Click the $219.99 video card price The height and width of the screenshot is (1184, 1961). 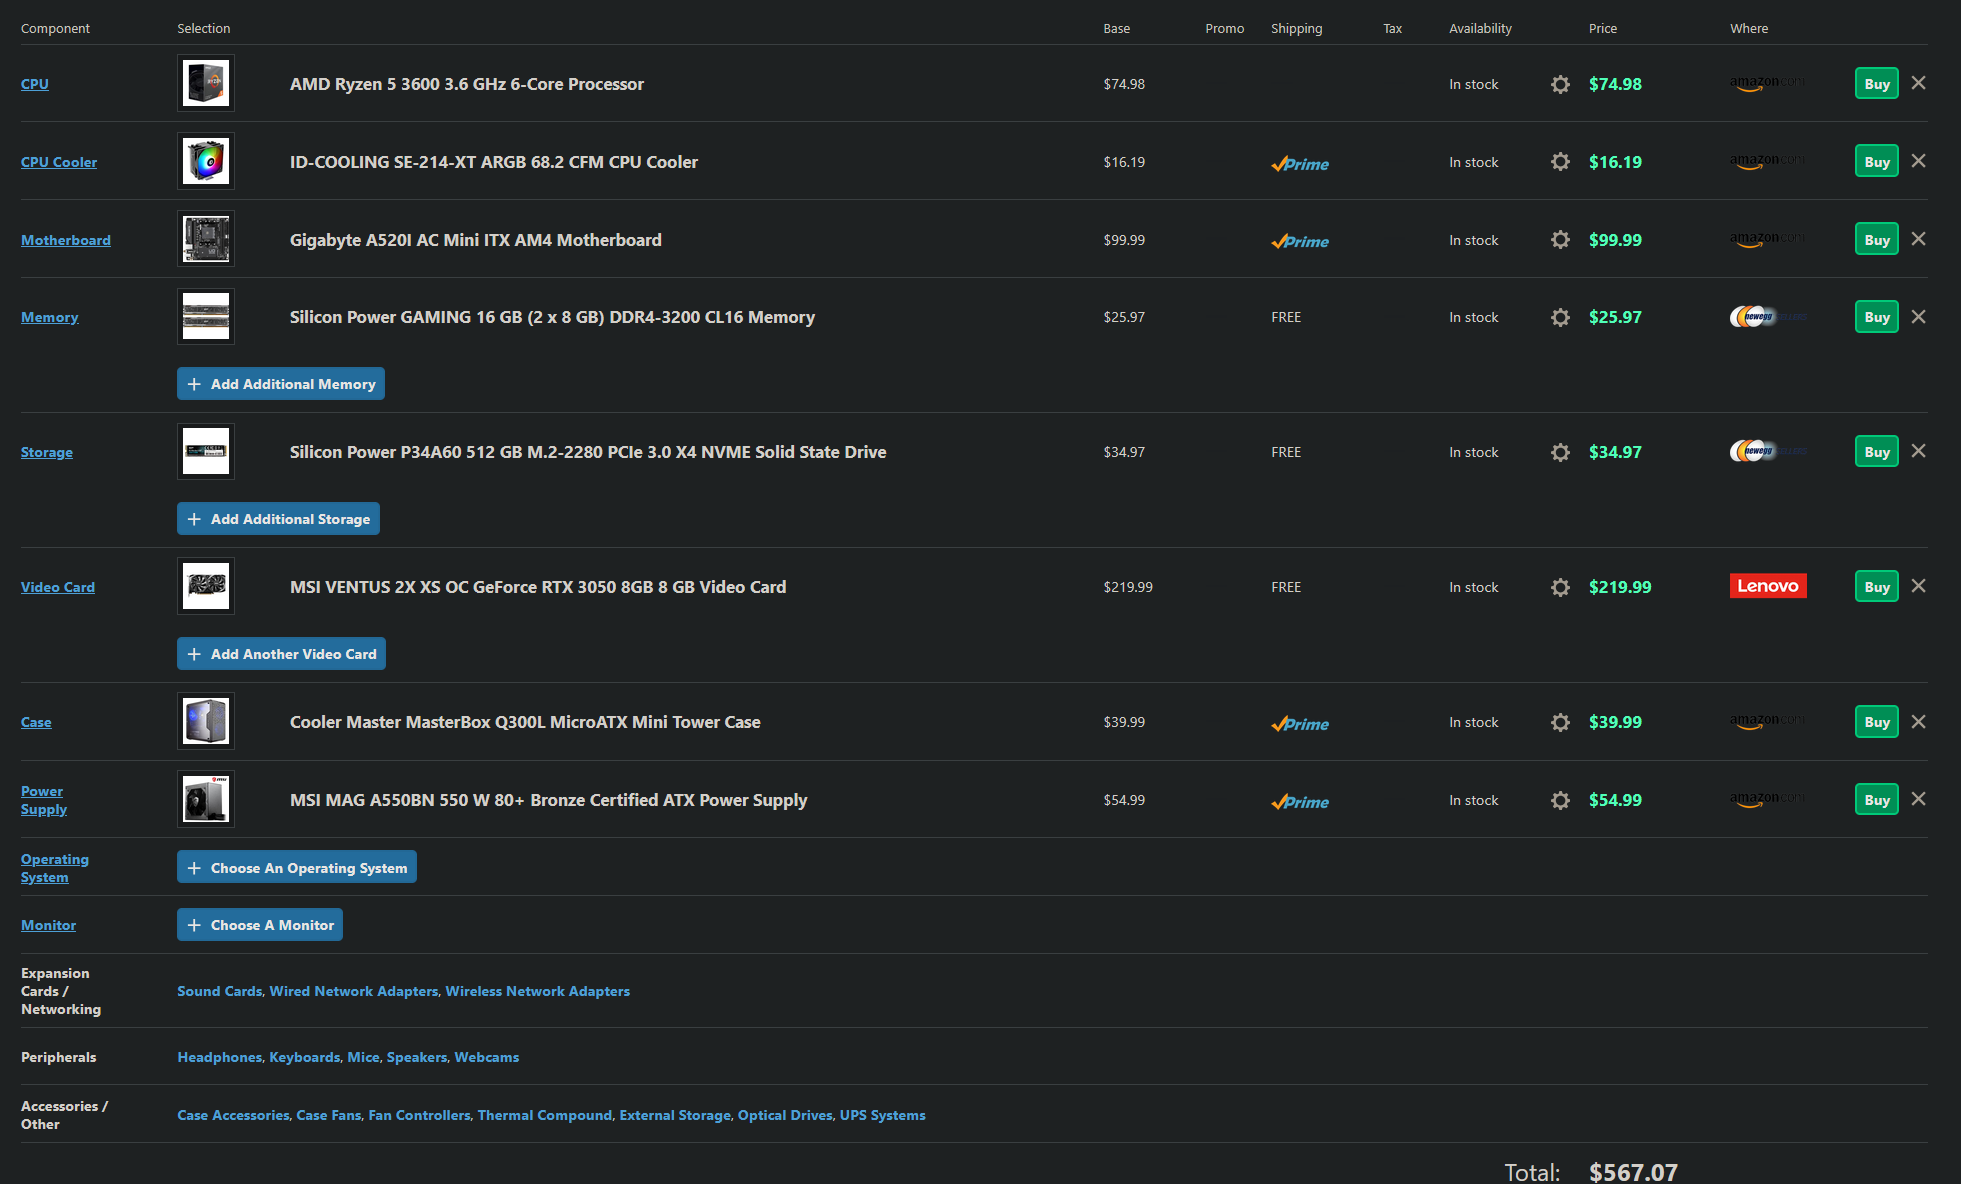tap(1620, 587)
